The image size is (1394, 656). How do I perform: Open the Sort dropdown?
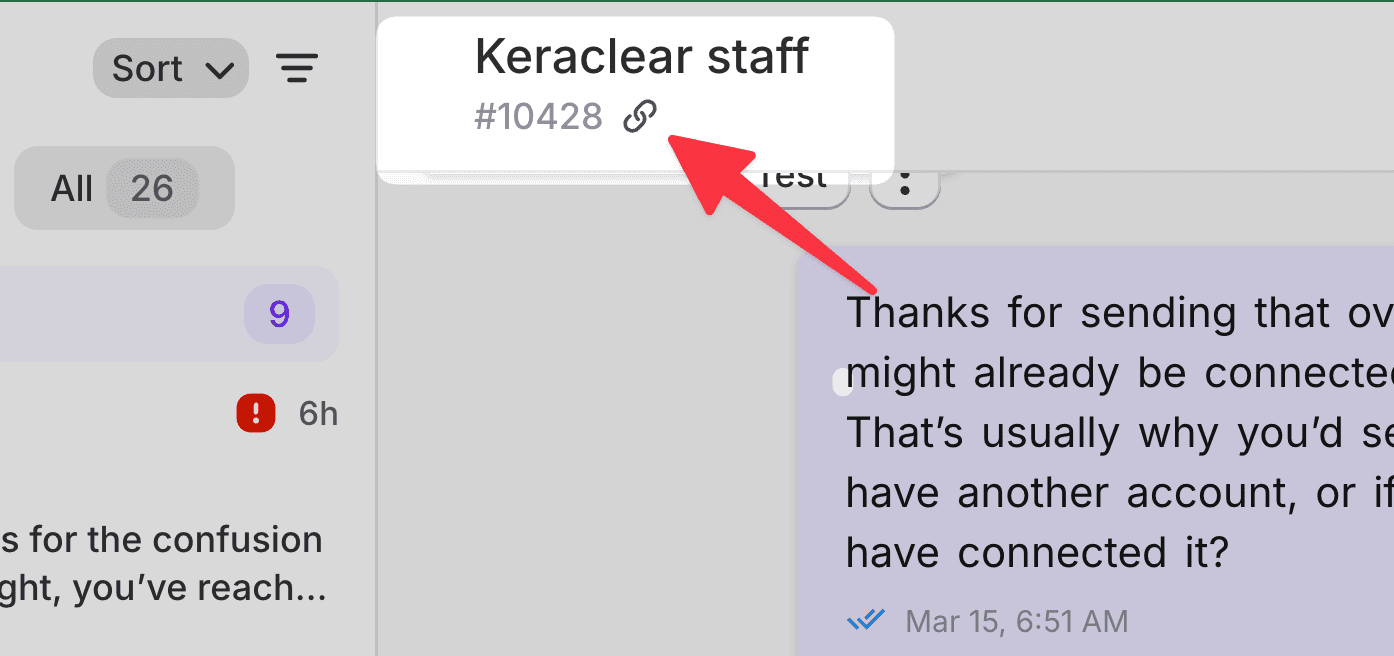coord(171,68)
